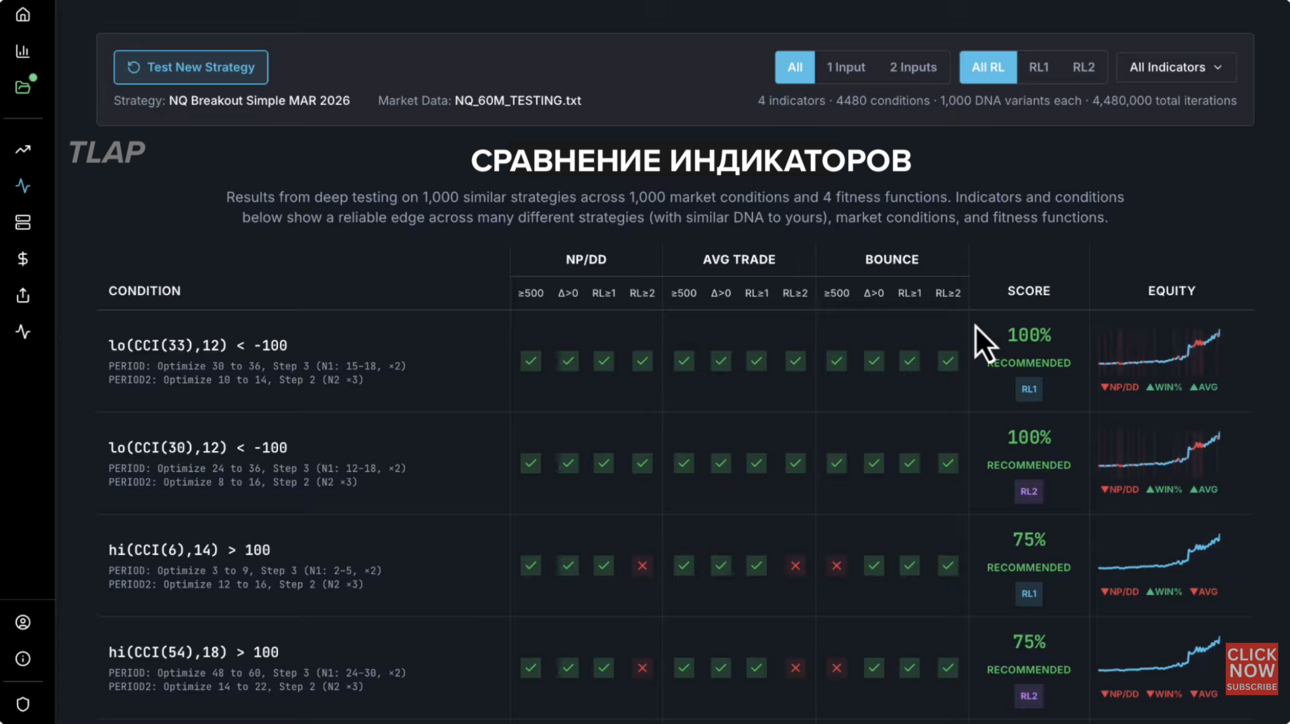Click condition text 'lo(CCI(33),12) < -100'
The width and height of the screenshot is (1290, 724).
[x=198, y=346]
